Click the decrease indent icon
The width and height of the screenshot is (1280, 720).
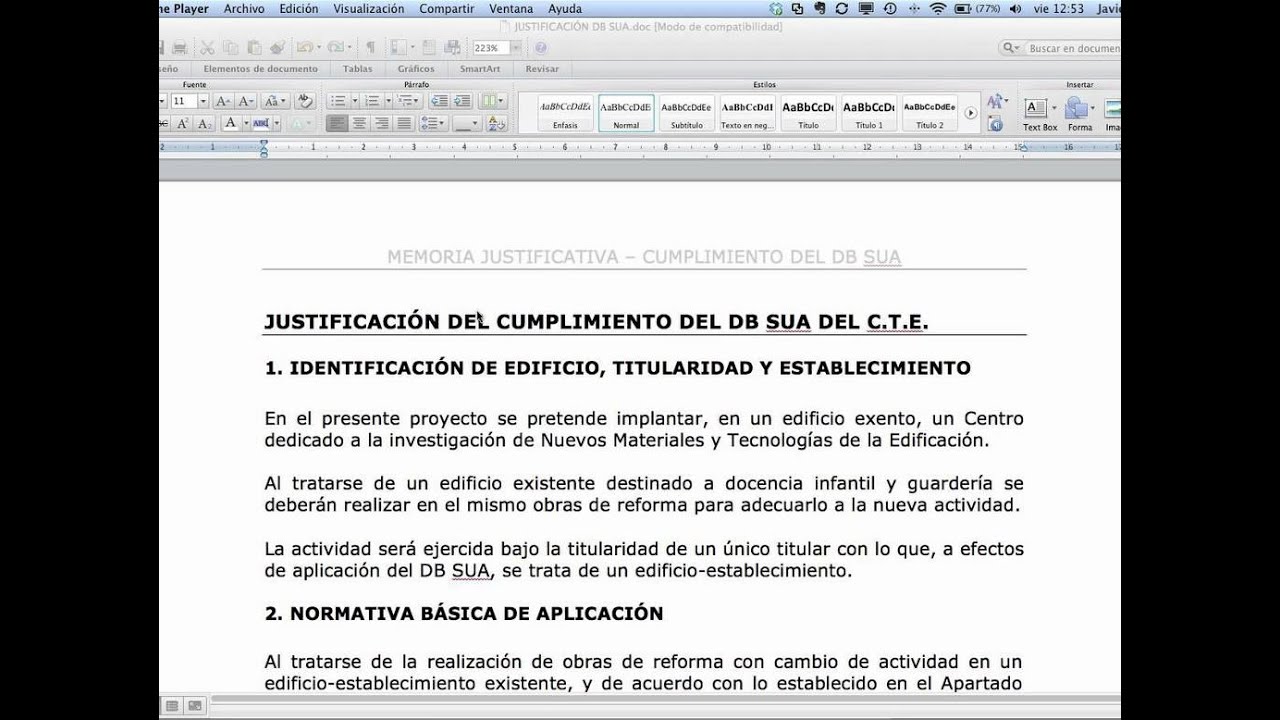(x=439, y=101)
